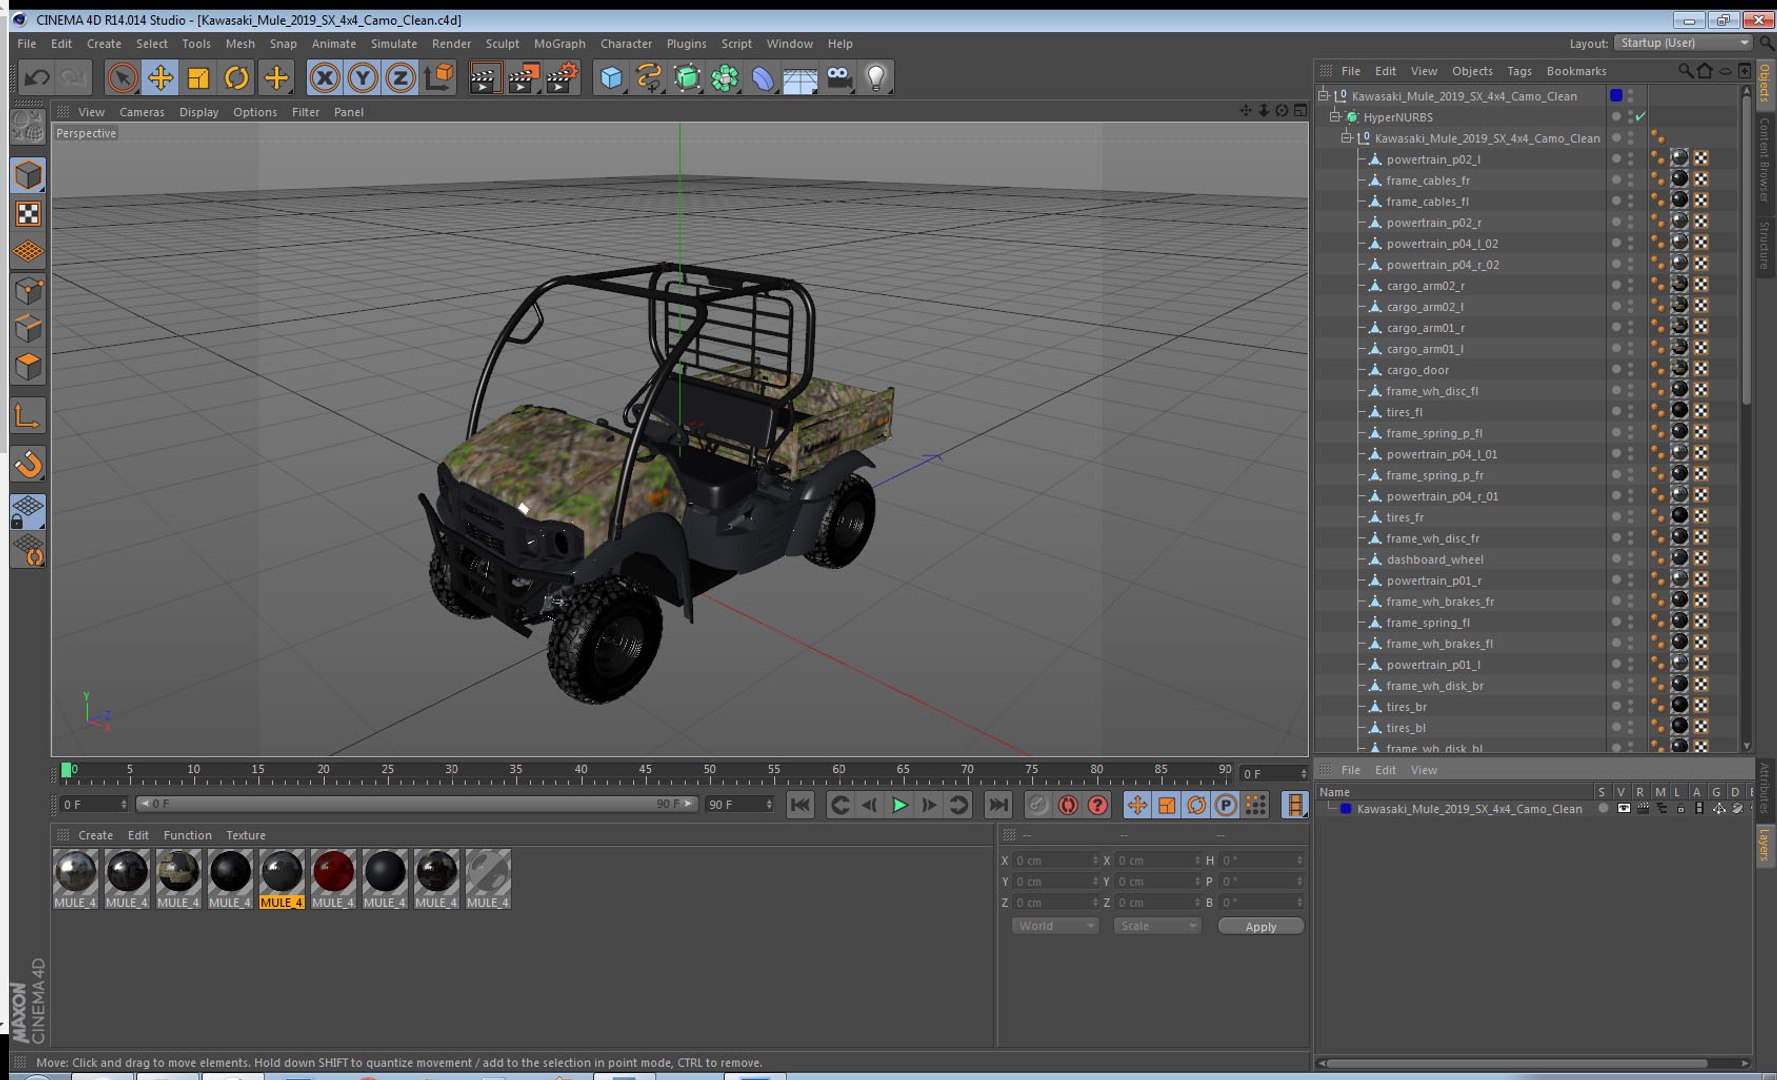Open the material manager Texture menu
This screenshot has width=1777, height=1080.
246,835
